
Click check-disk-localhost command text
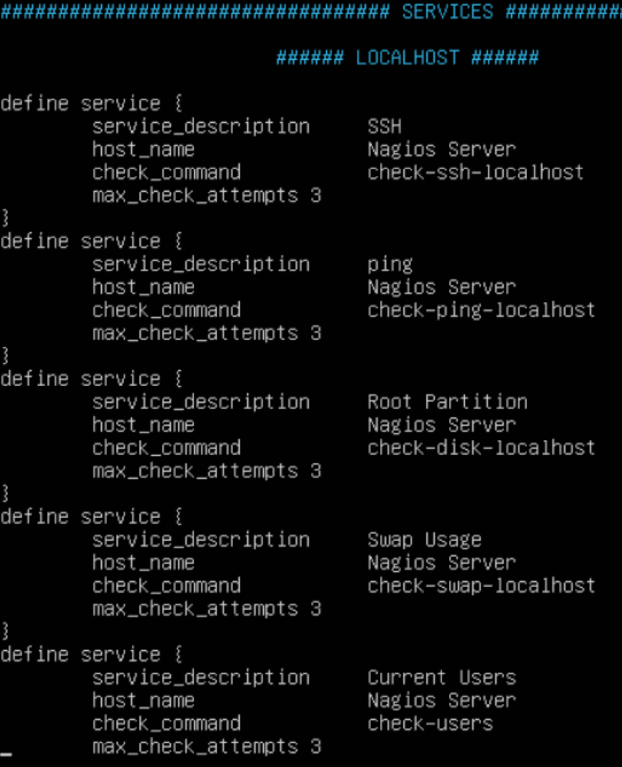point(481,448)
